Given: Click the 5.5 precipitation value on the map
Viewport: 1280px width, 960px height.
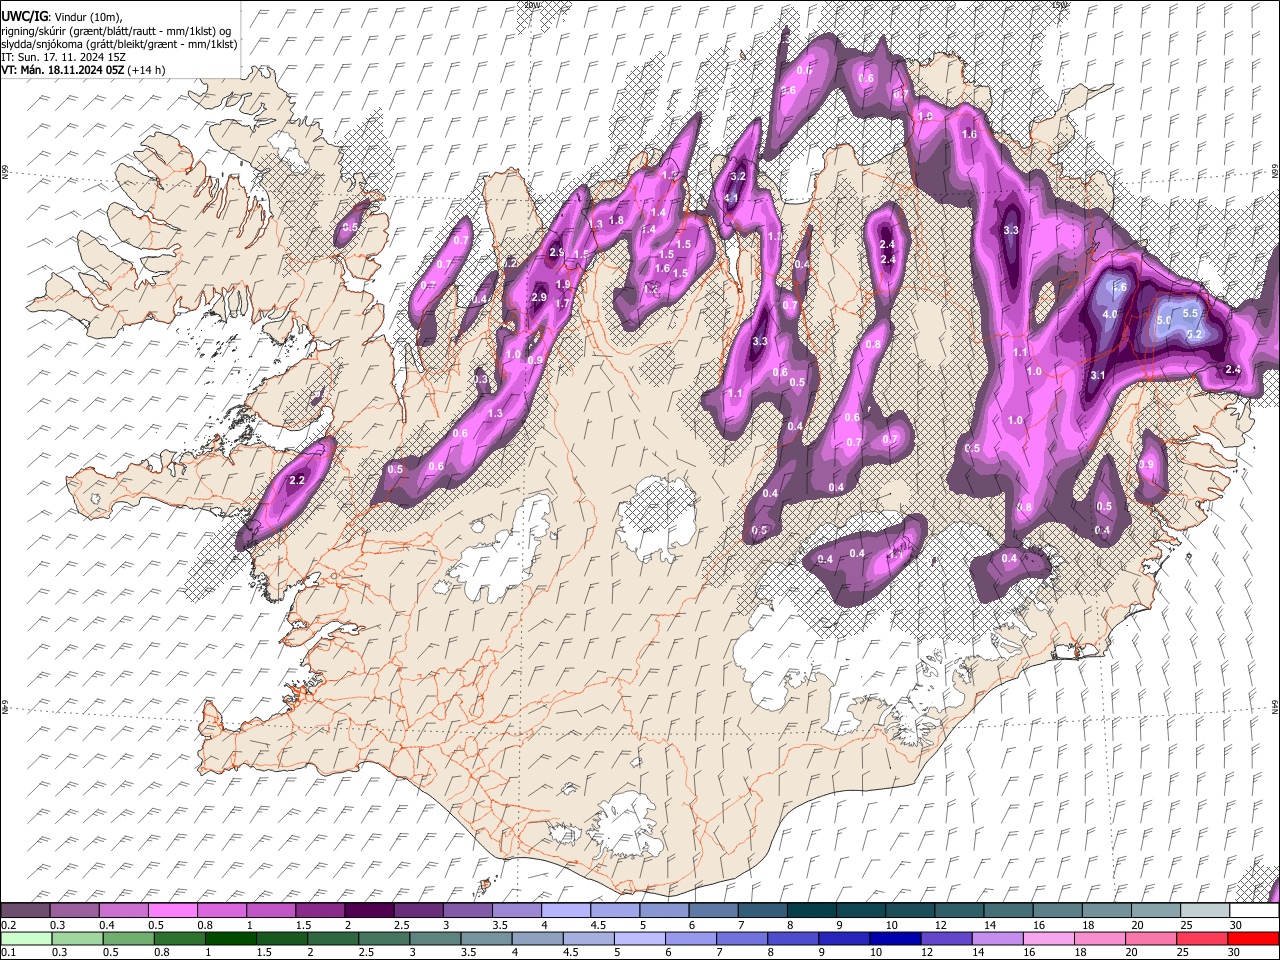Looking at the screenshot, I should pyautogui.click(x=1190, y=313).
